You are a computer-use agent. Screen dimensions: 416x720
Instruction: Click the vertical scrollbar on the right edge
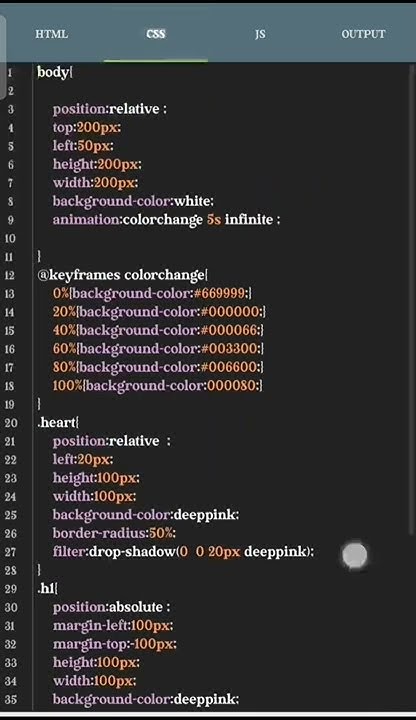411,298
